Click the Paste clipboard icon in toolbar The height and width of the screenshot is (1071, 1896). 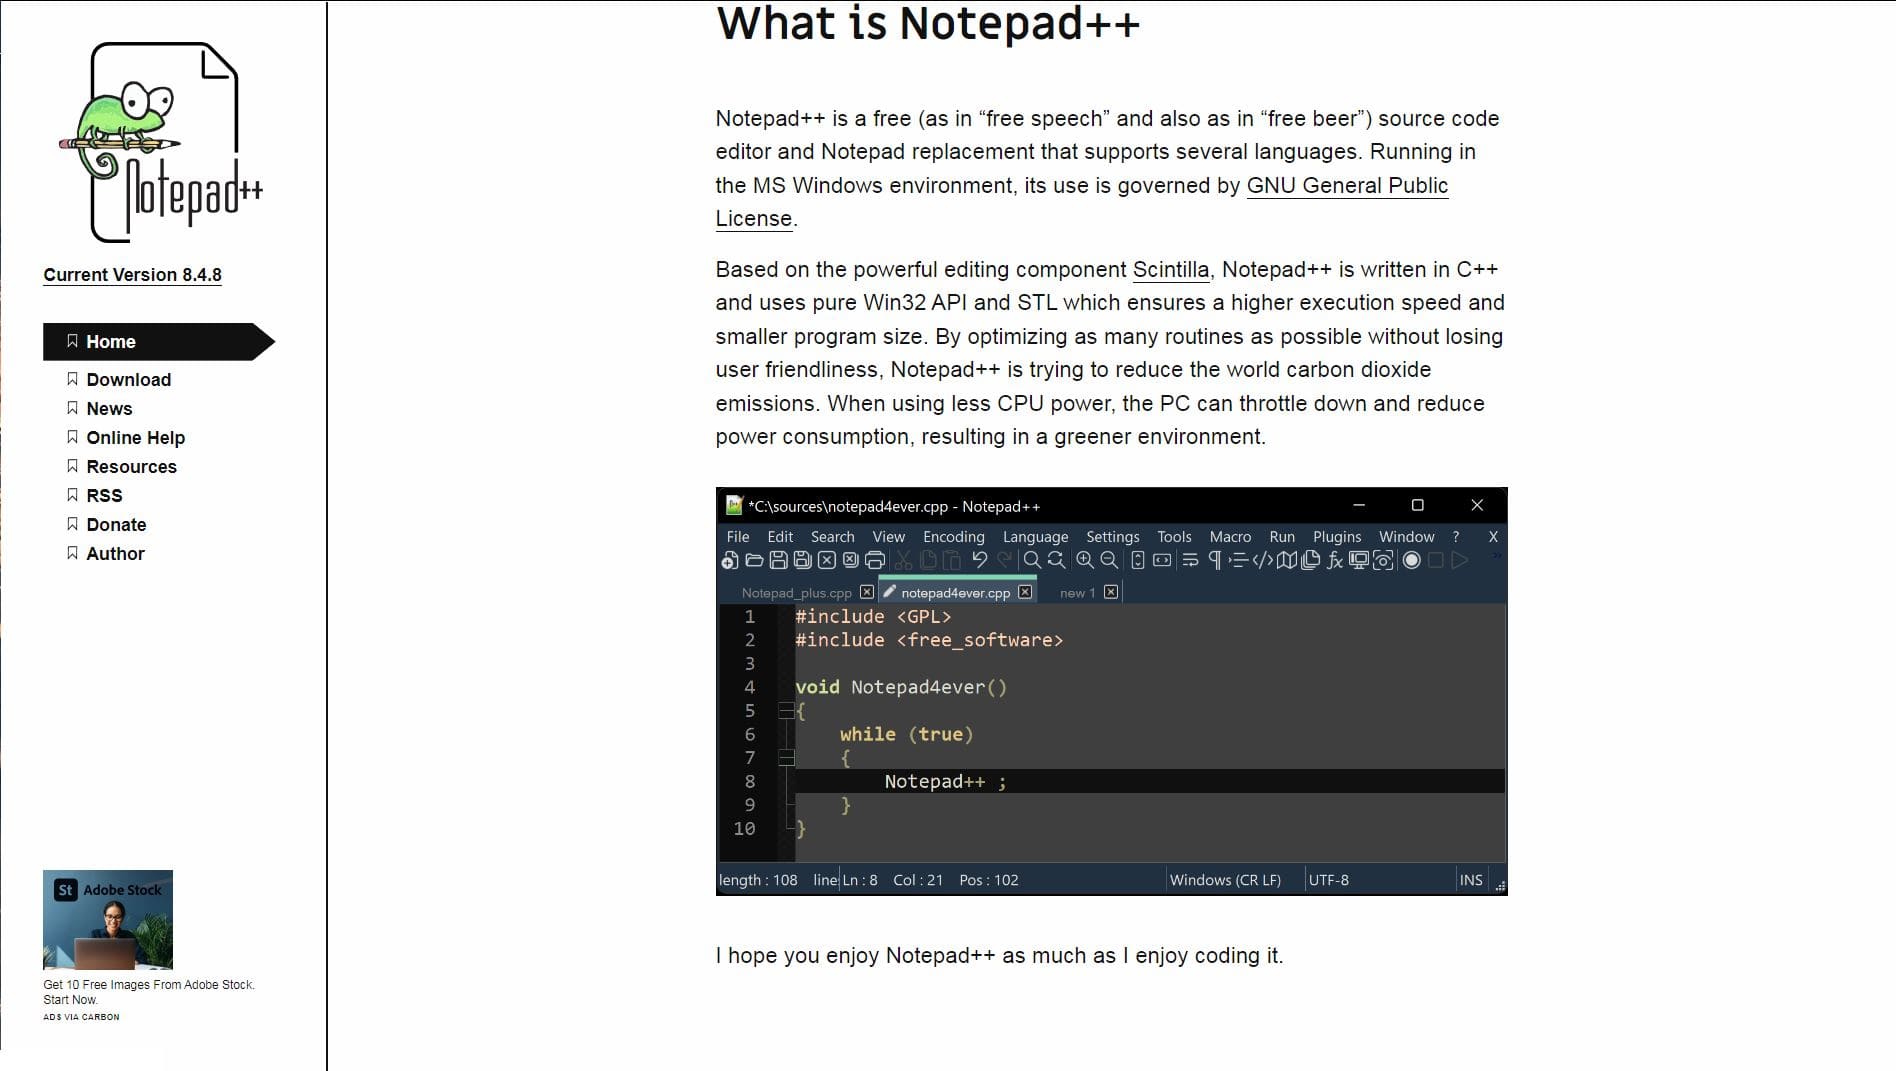point(951,560)
